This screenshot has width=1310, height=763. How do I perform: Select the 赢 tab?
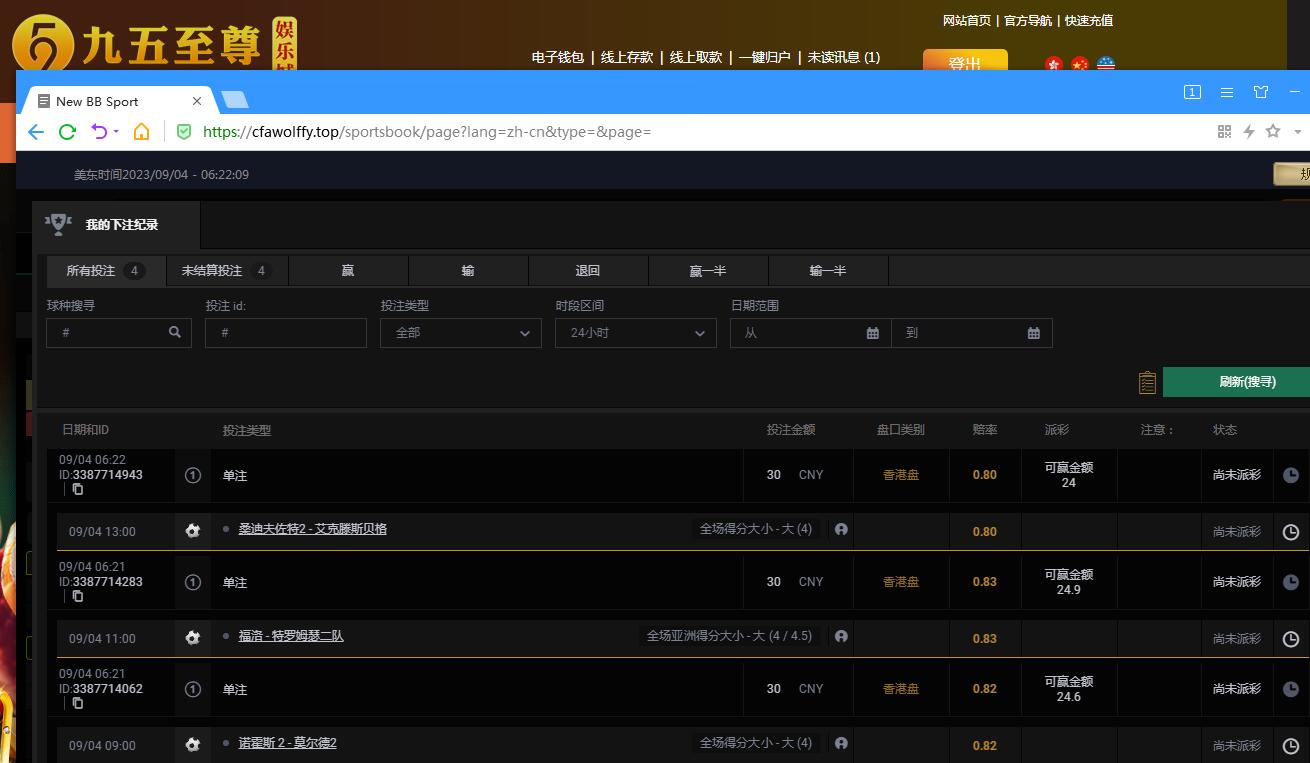tap(347, 271)
